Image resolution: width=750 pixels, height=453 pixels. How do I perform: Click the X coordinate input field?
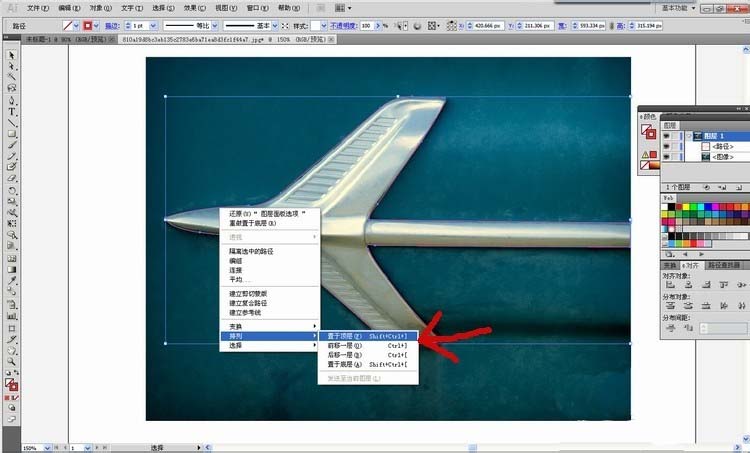click(488, 26)
